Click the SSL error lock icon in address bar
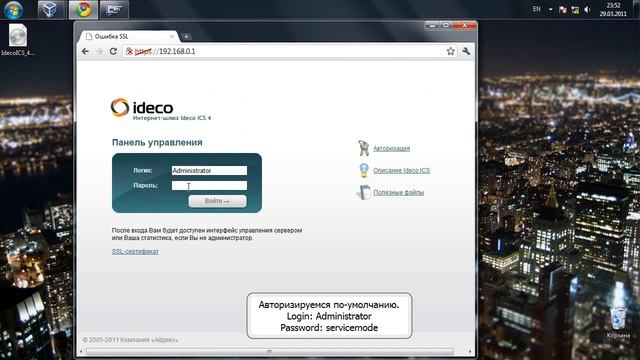The height and width of the screenshot is (360, 640). [129, 51]
